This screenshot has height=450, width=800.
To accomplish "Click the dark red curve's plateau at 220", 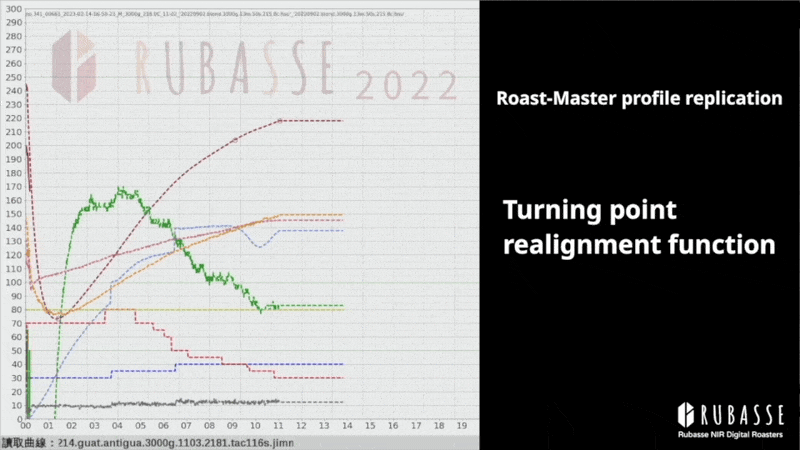I will coord(310,120).
